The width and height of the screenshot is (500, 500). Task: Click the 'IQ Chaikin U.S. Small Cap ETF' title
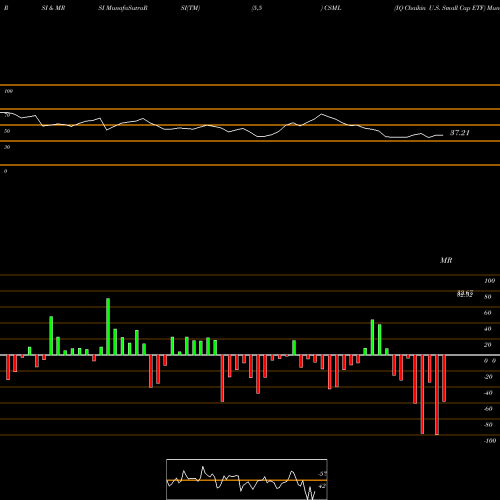[x=439, y=8]
